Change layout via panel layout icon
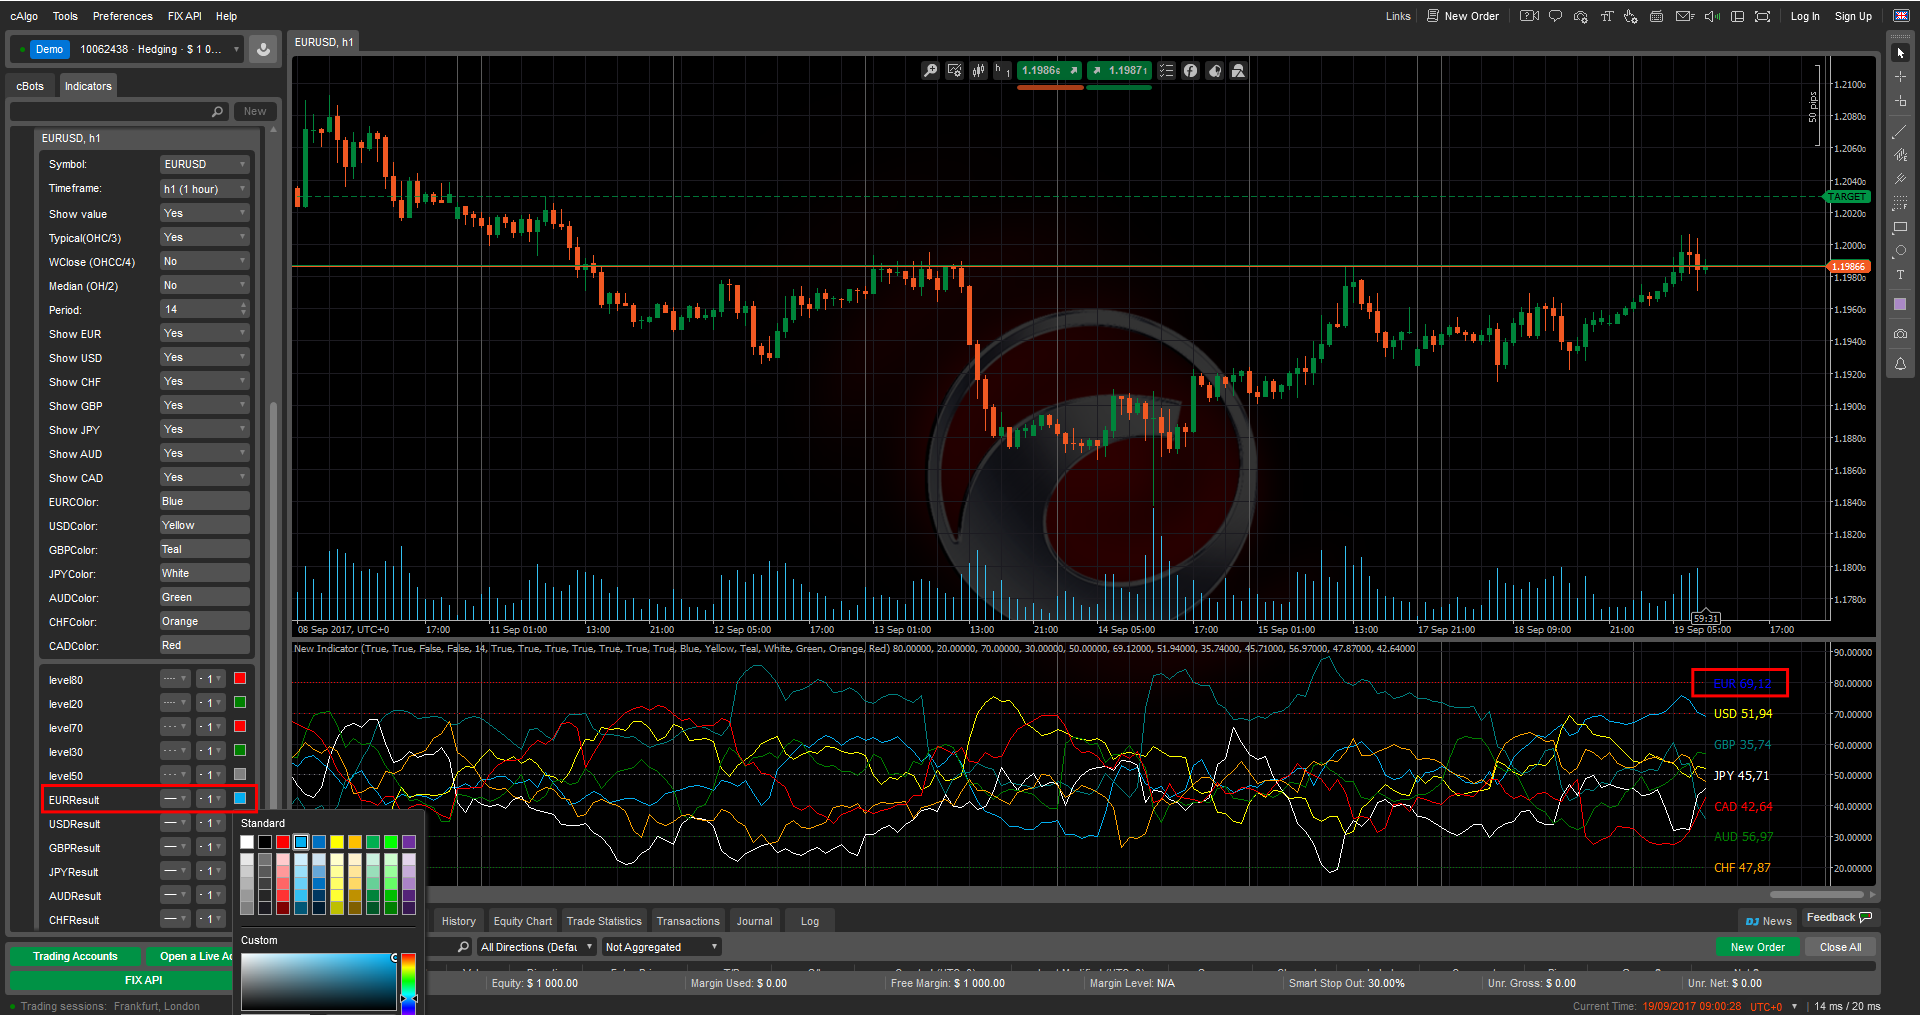Screen dimensions: 1920x1015 (1737, 16)
